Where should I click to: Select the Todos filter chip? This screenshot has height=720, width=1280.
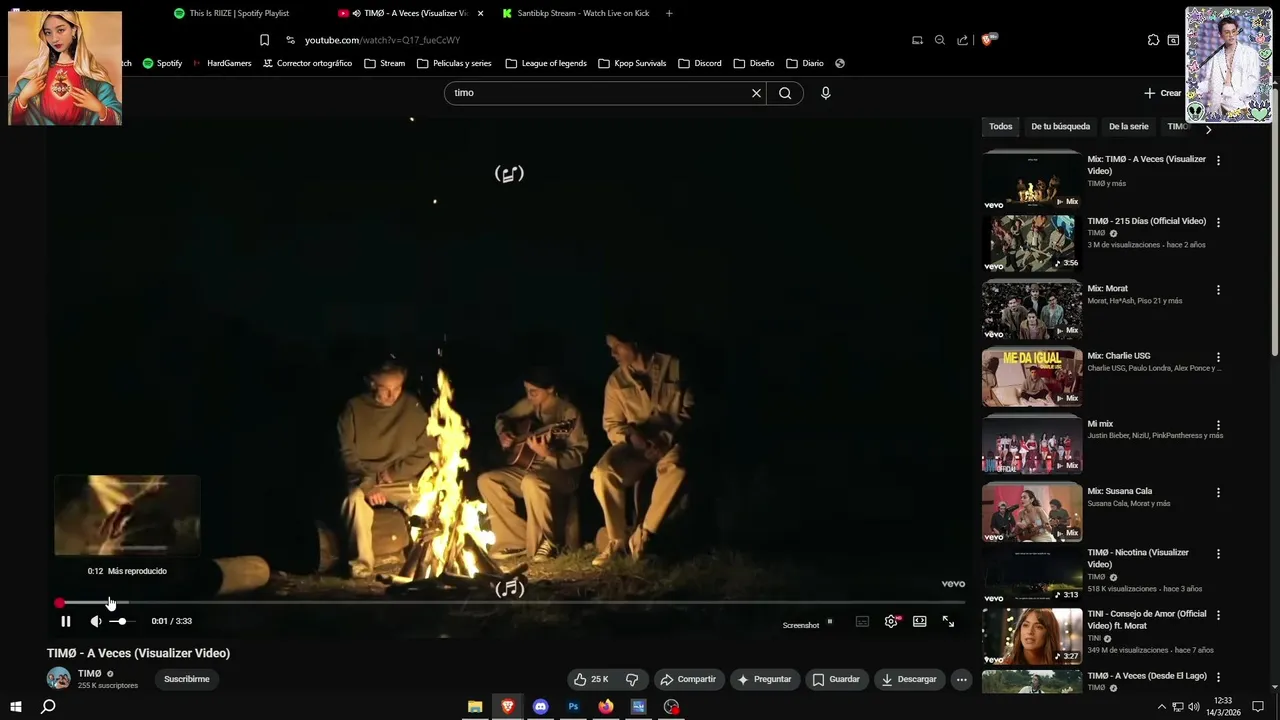(1001, 127)
